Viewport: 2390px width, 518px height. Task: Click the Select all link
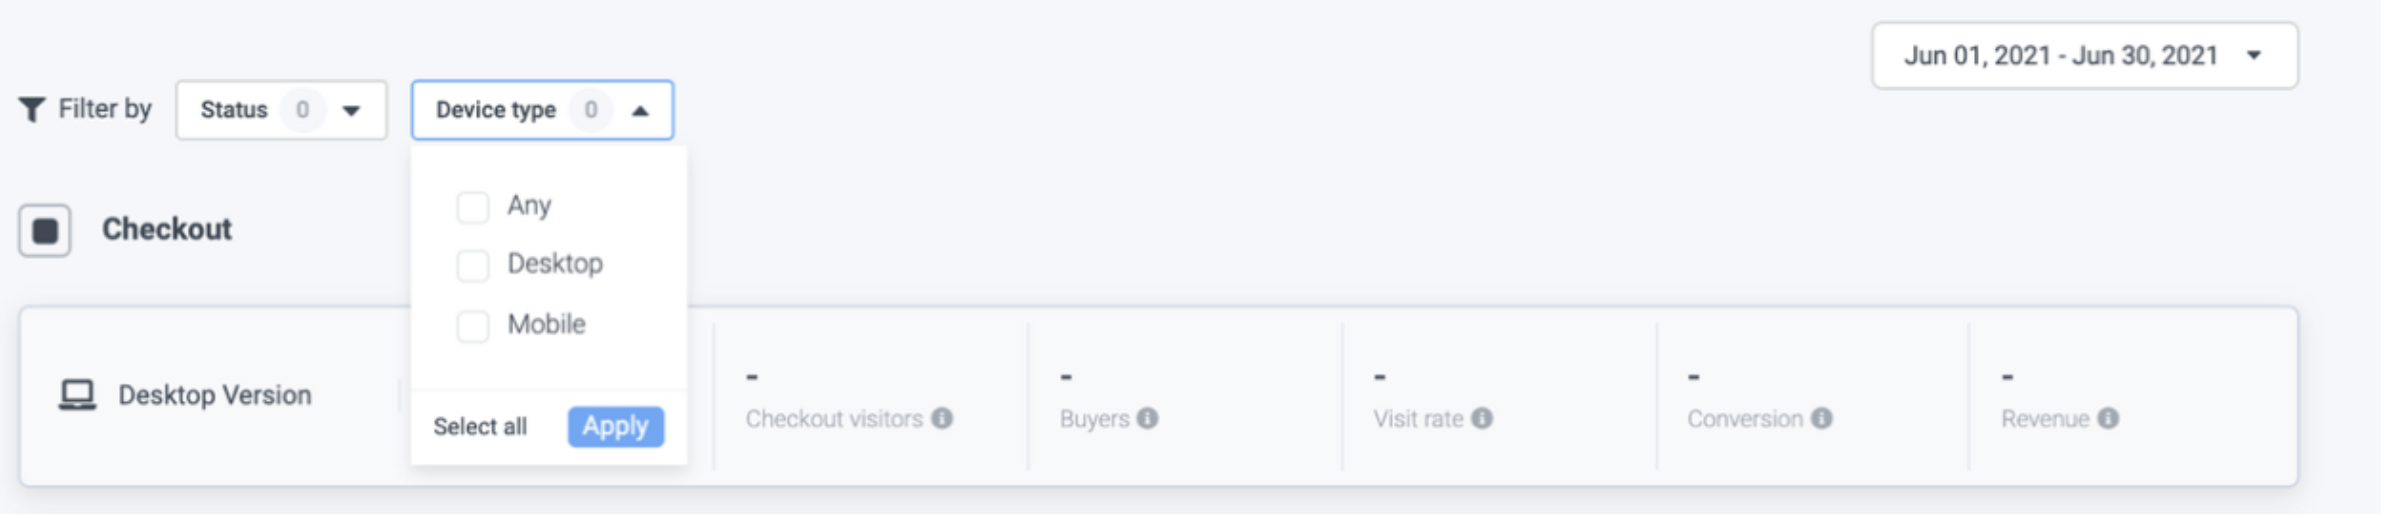click(480, 427)
